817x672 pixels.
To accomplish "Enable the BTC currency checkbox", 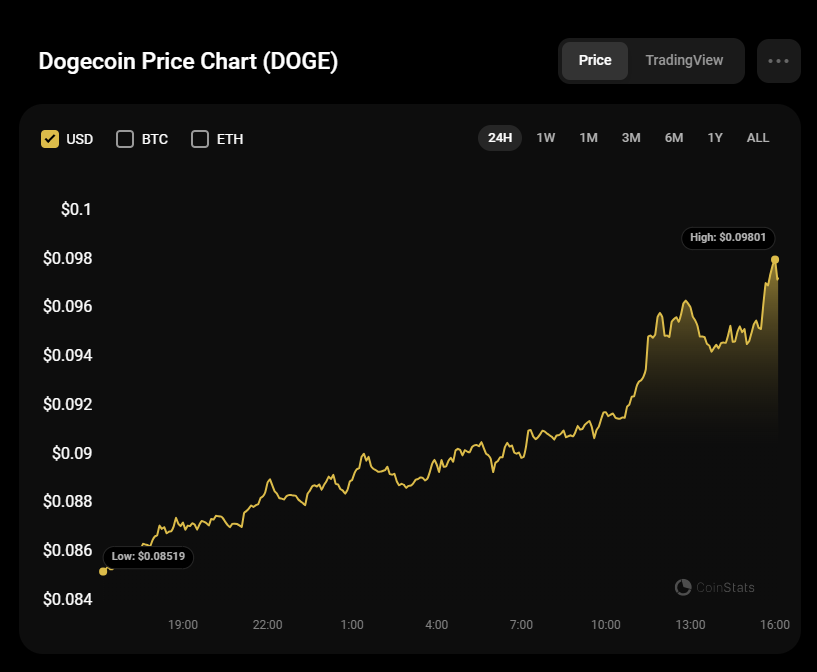I will tap(125, 139).
